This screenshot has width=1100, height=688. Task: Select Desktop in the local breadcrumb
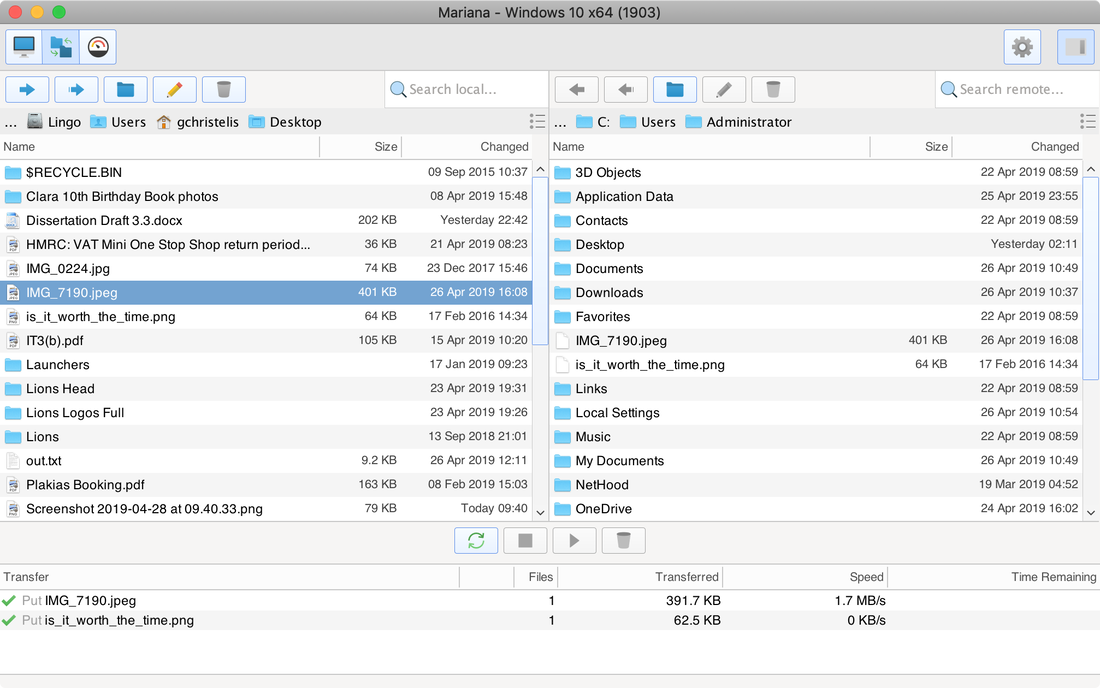[x=285, y=122]
